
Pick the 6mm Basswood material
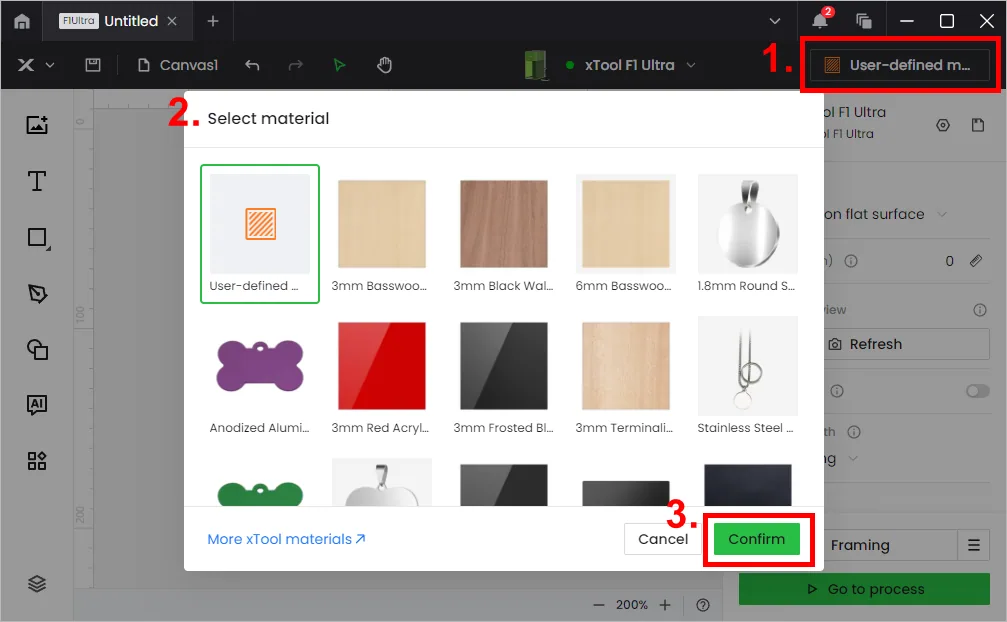[x=626, y=234]
